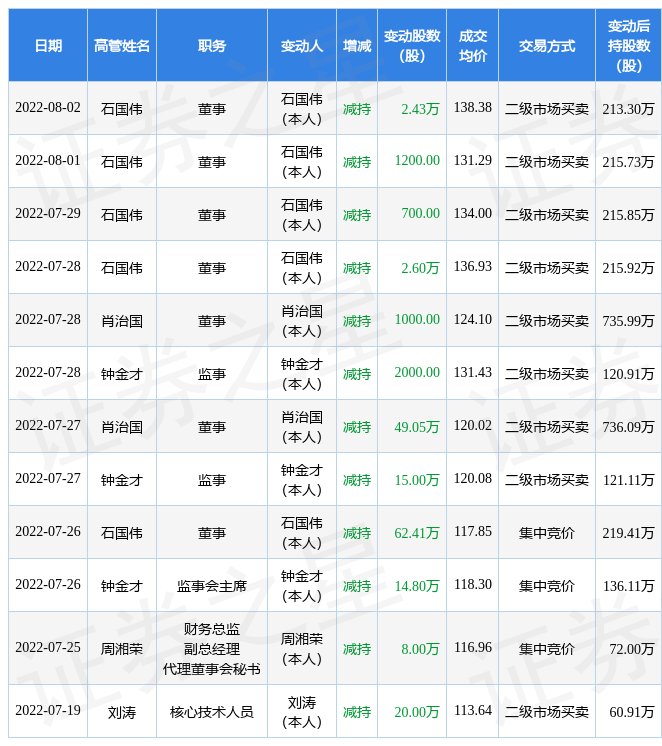
Task: Click the share change value 1200.00
Action: tap(417, 160)
